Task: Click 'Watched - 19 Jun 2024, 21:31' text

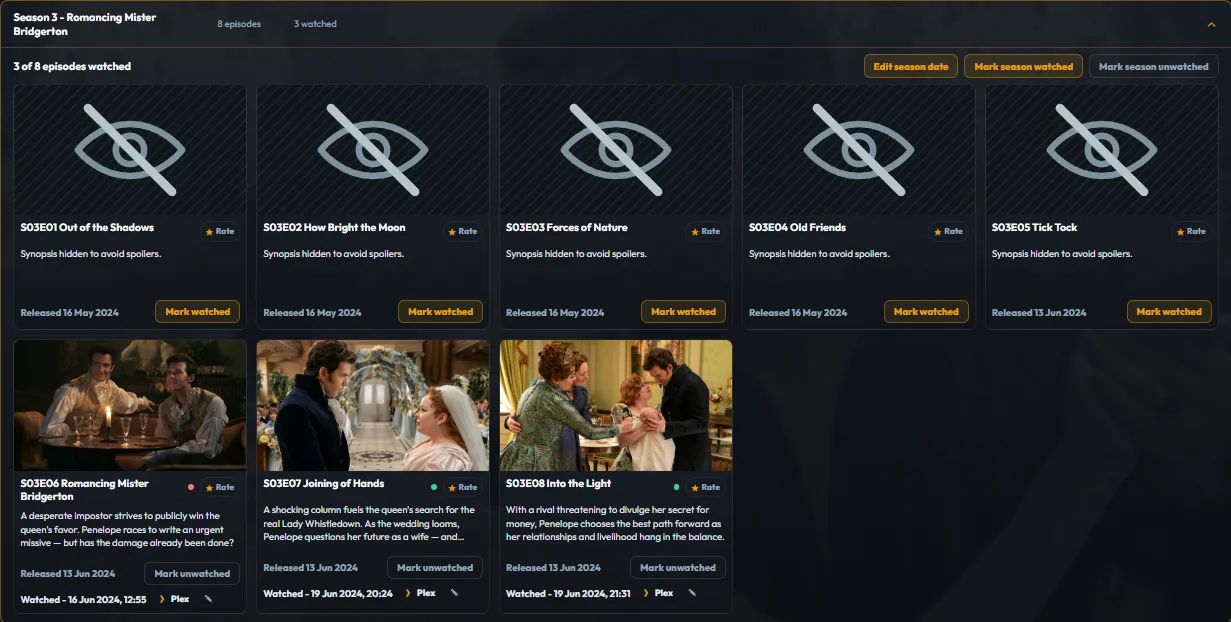Action: (568, 593)
